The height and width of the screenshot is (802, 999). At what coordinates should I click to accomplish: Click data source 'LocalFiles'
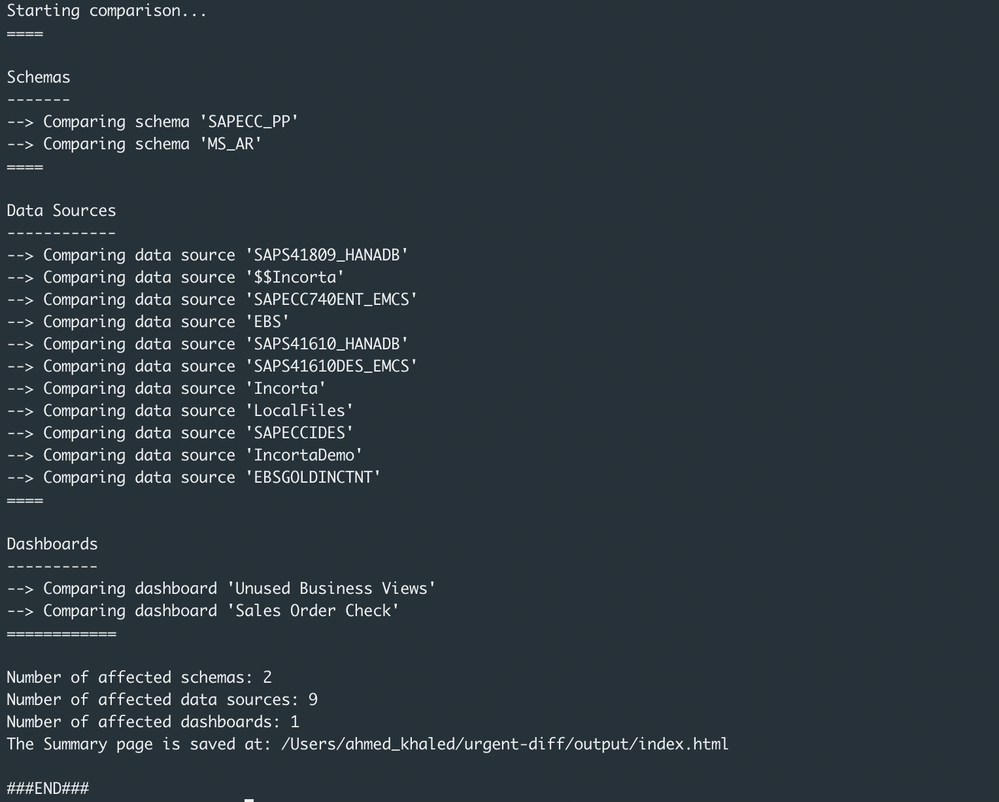(x=299, y=410)
